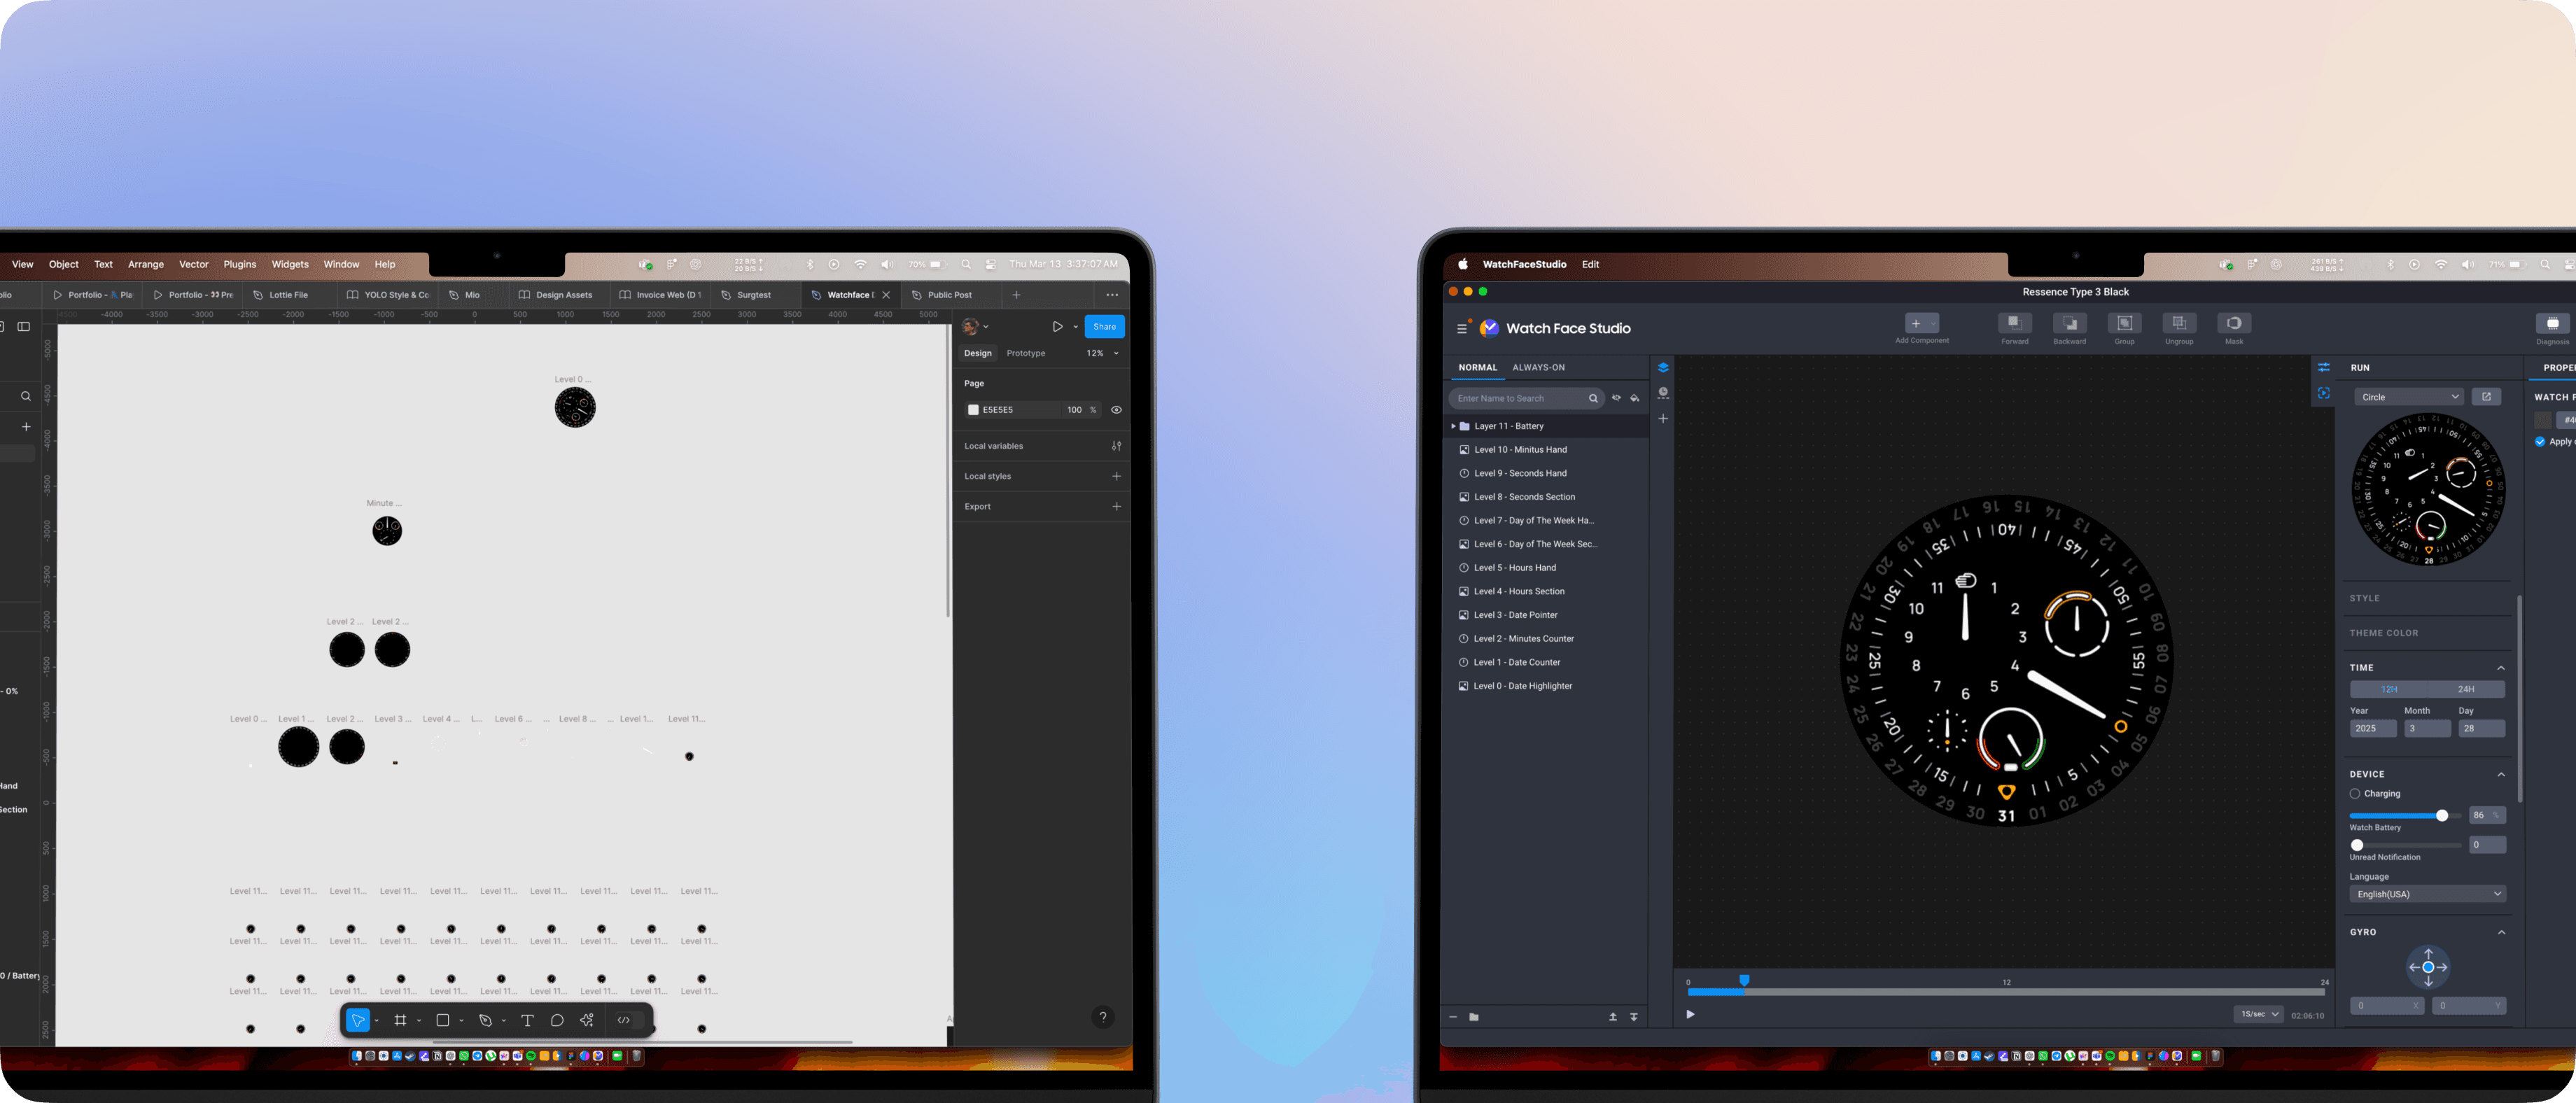Switch to the ALWAYS-ON tab
The height and width of the screenshot is (1103, 2576).
[1538, 368]
